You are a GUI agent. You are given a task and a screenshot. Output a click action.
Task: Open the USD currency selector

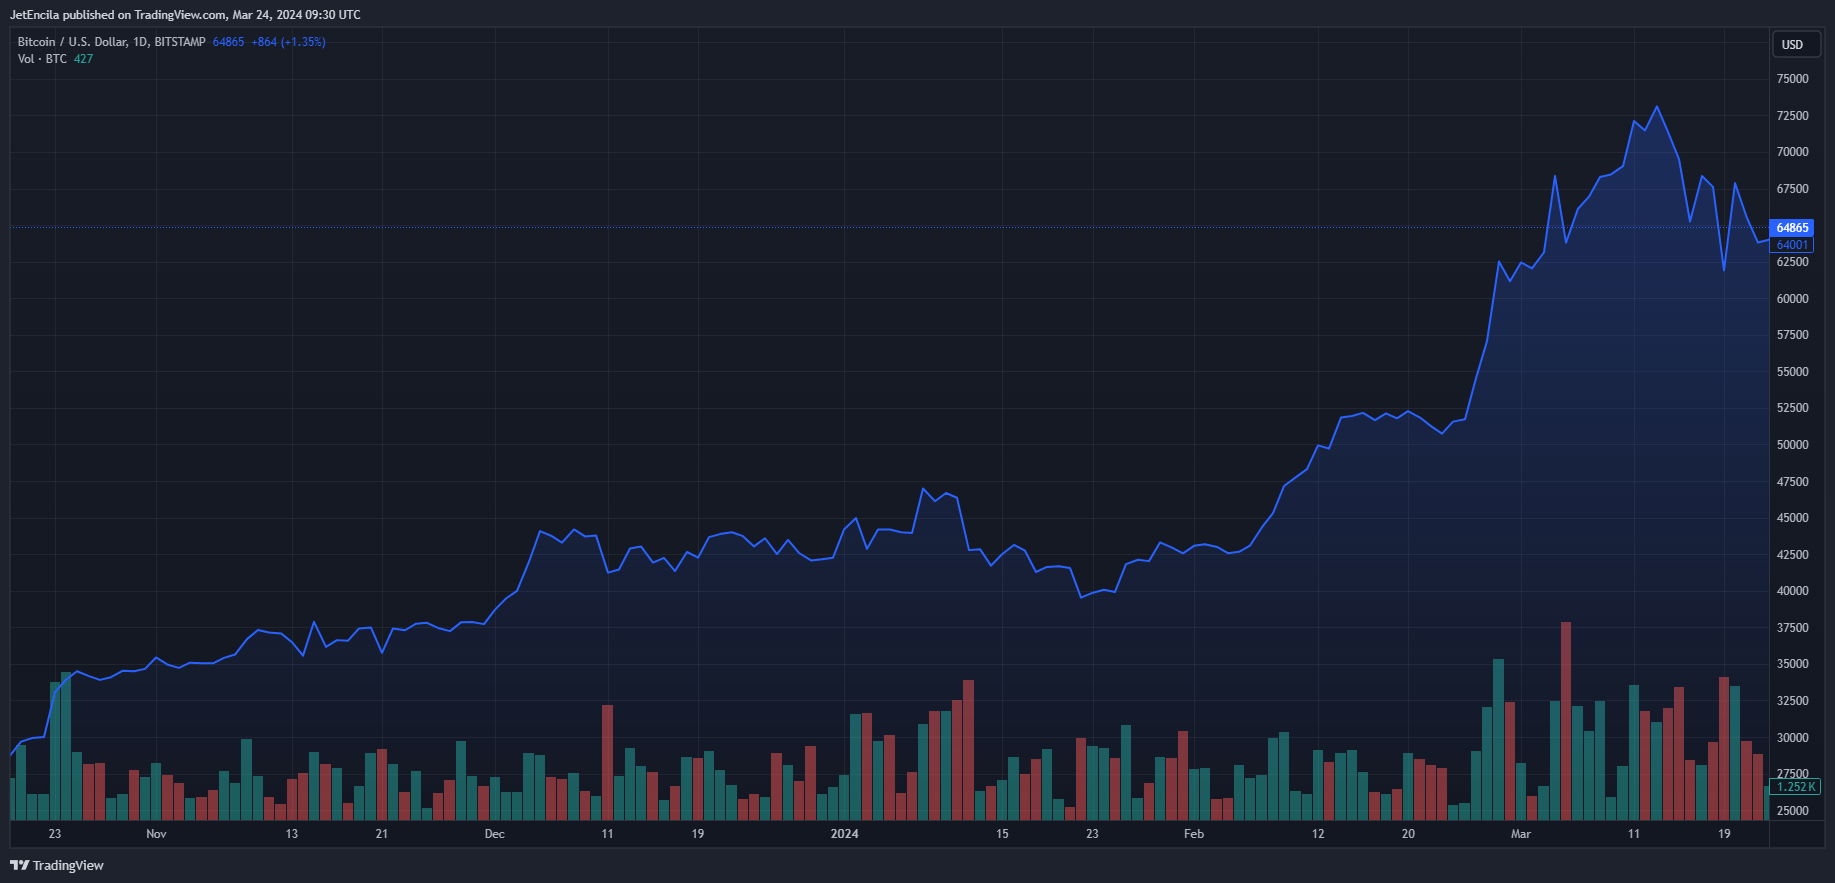1792,45
